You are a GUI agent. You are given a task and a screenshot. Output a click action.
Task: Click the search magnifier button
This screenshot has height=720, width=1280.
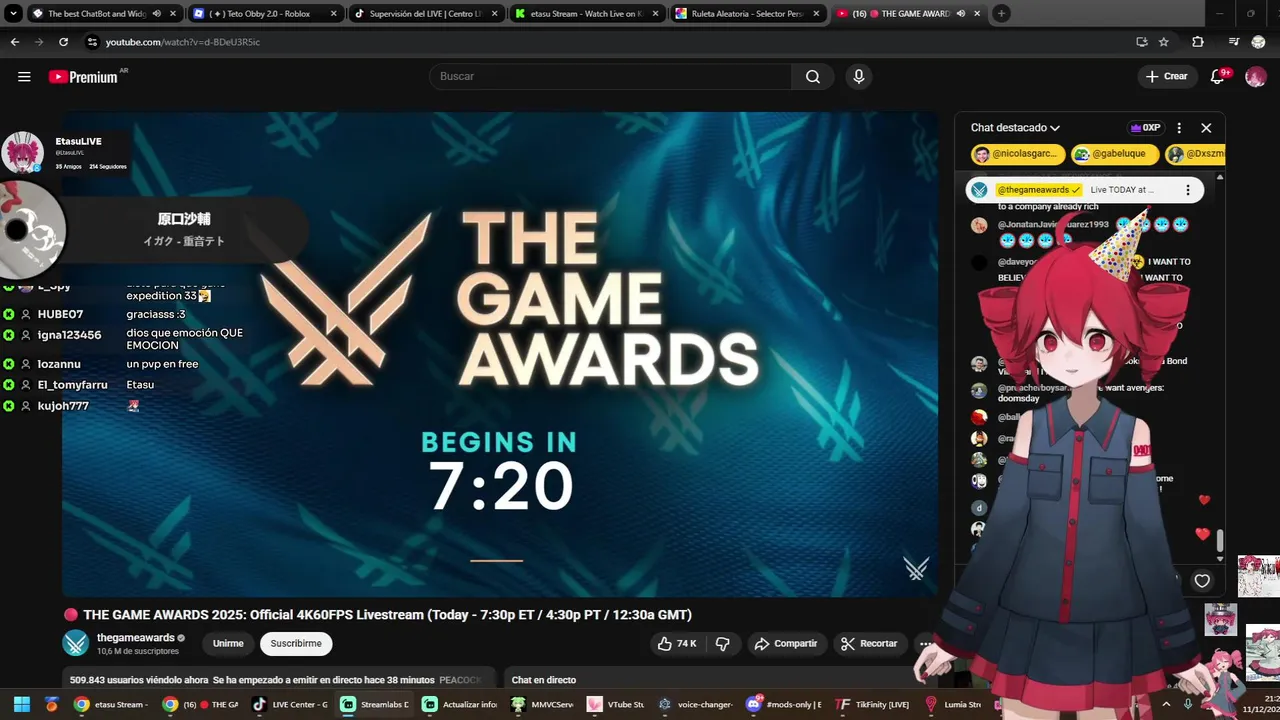813,77
